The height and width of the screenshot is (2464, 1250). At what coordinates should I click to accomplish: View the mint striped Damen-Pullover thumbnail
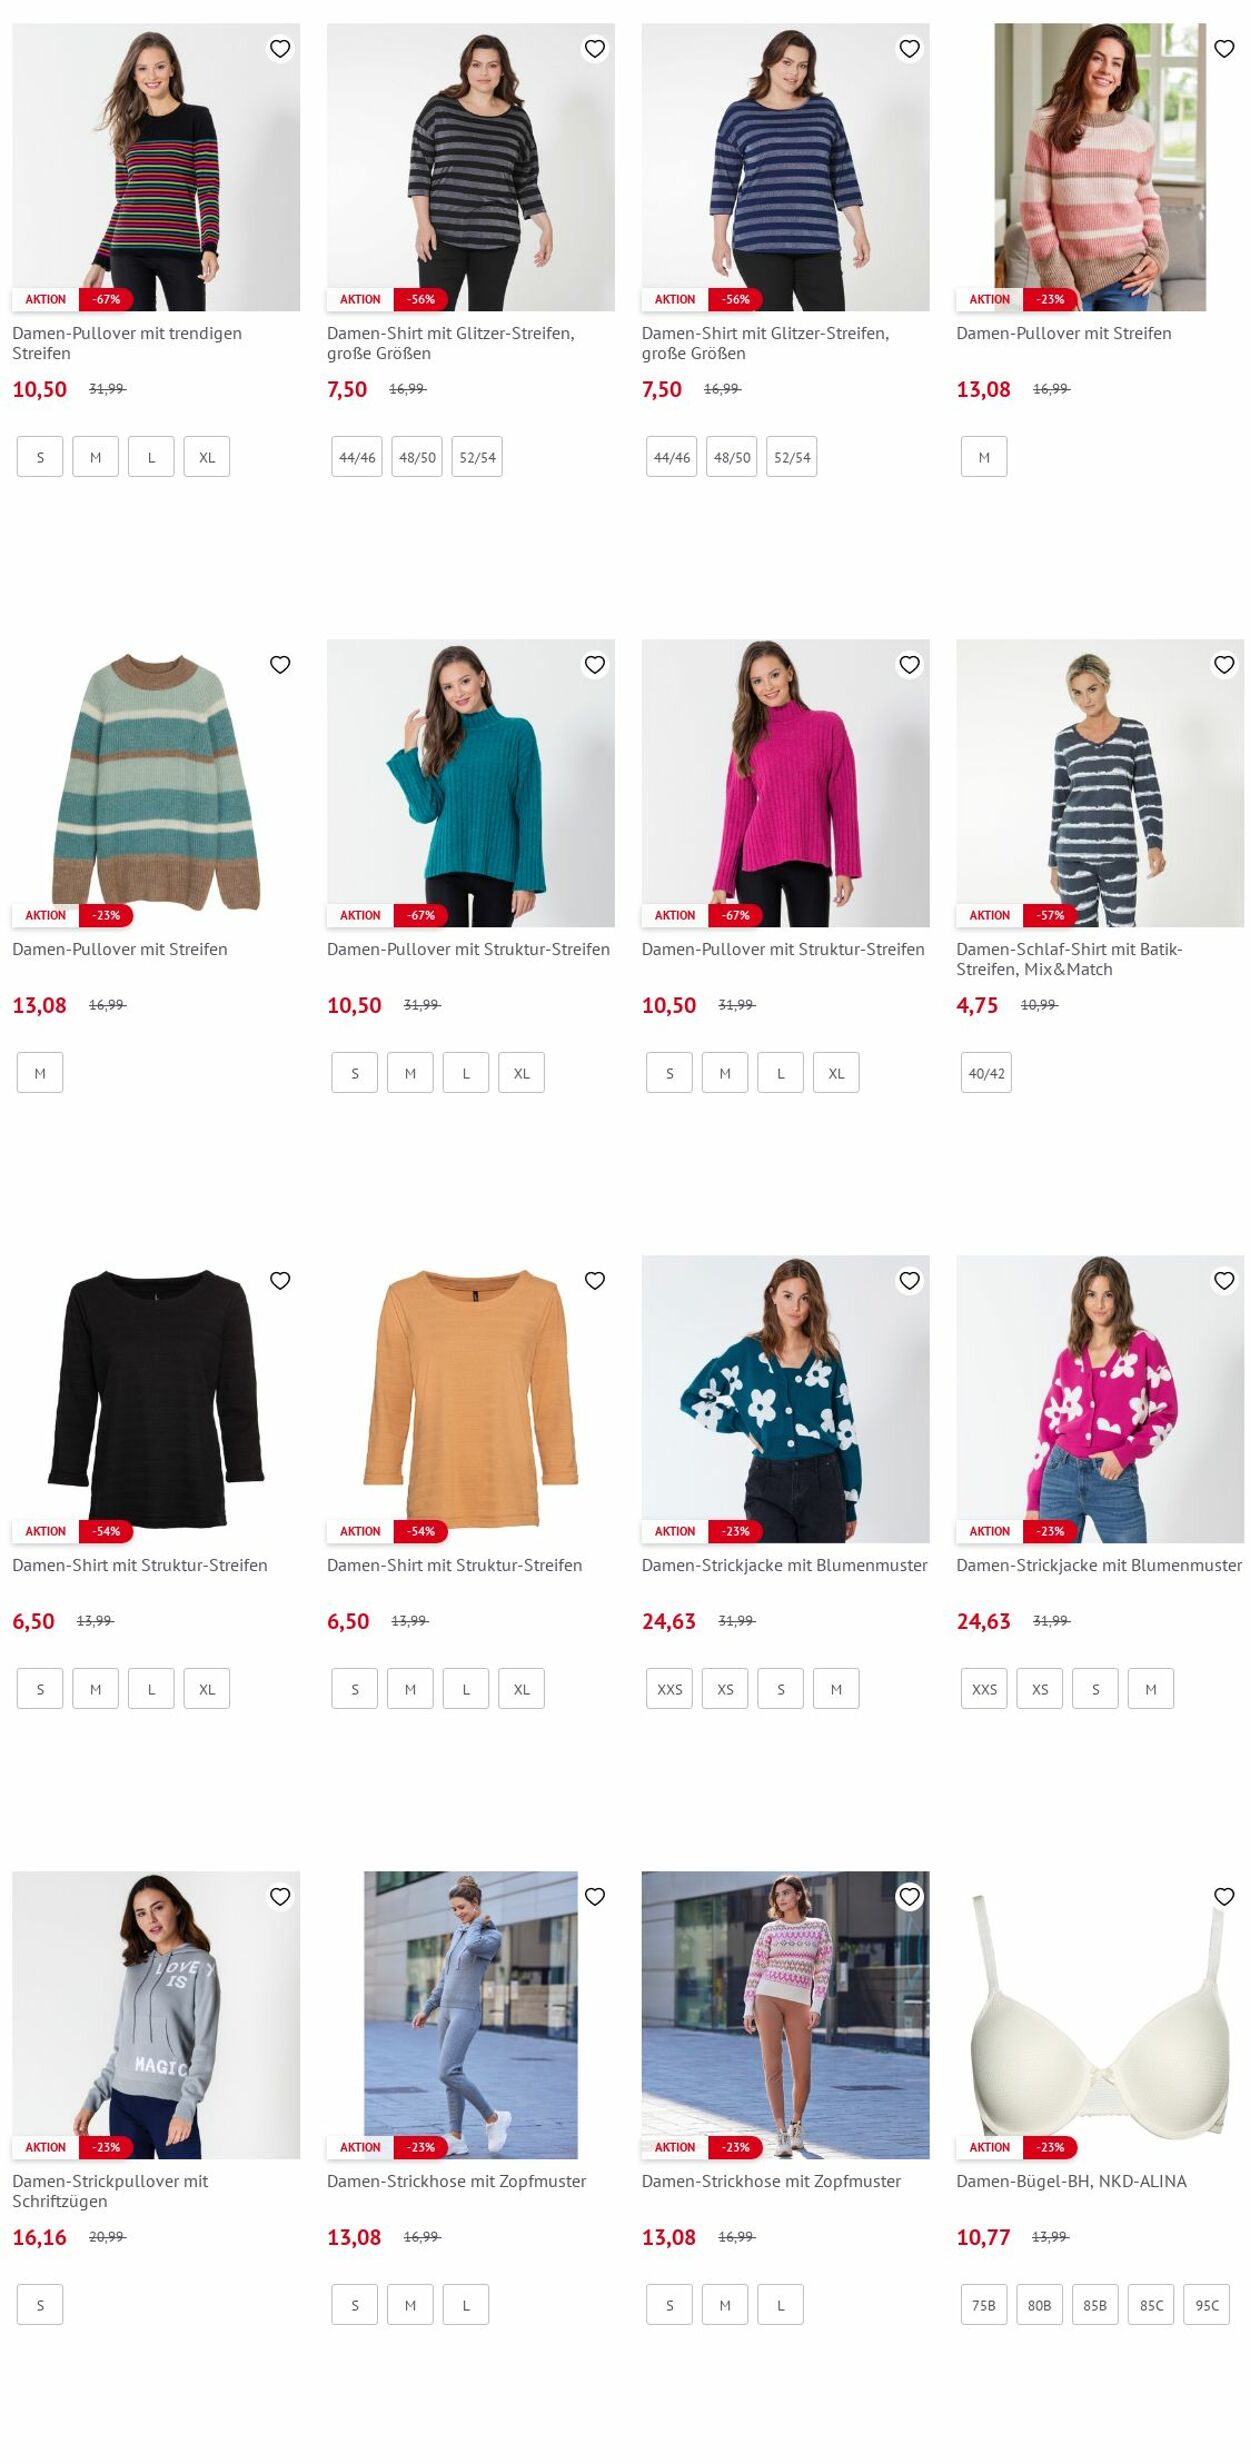[x=156, y=783]
